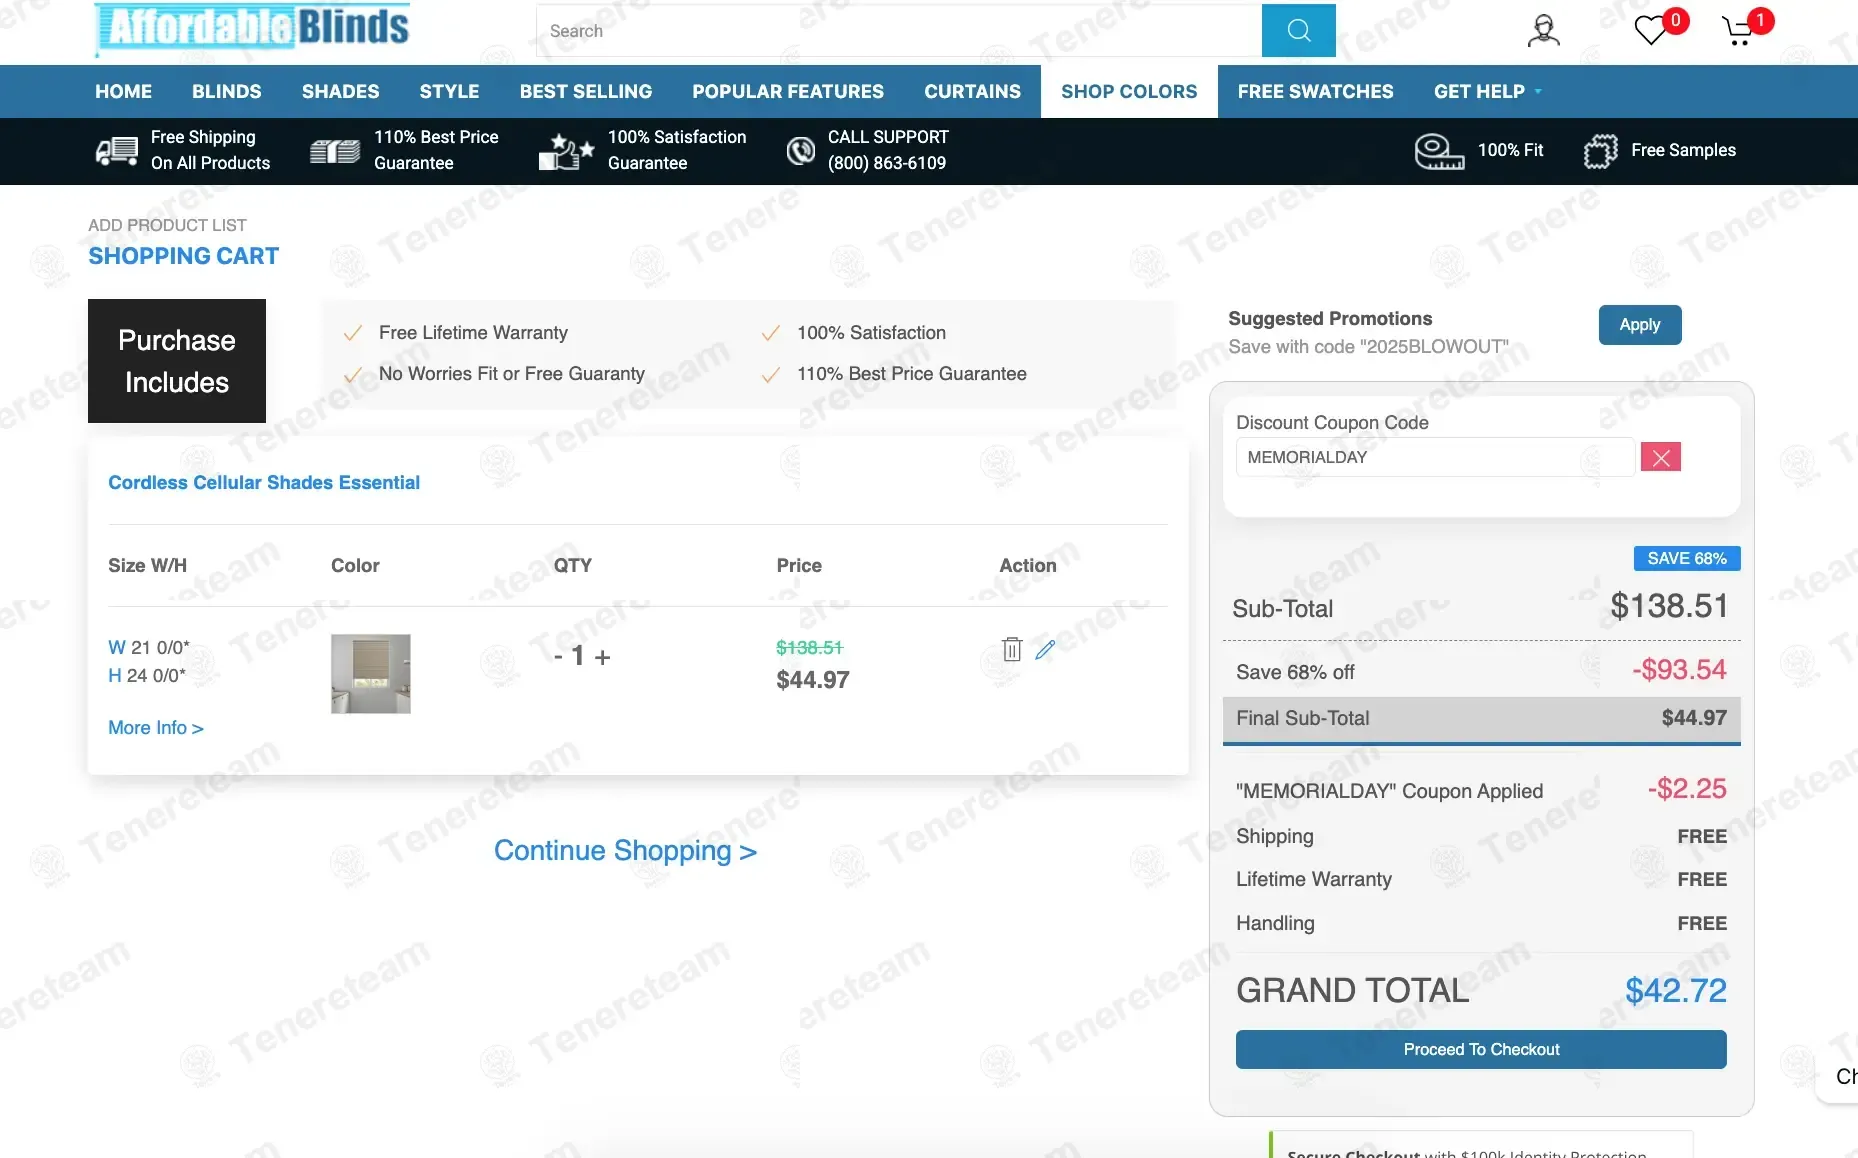Open Cordless Cellular Shades Essential product link
This screenshot has height=1158, width=1858.
click(x=264, y=483)
